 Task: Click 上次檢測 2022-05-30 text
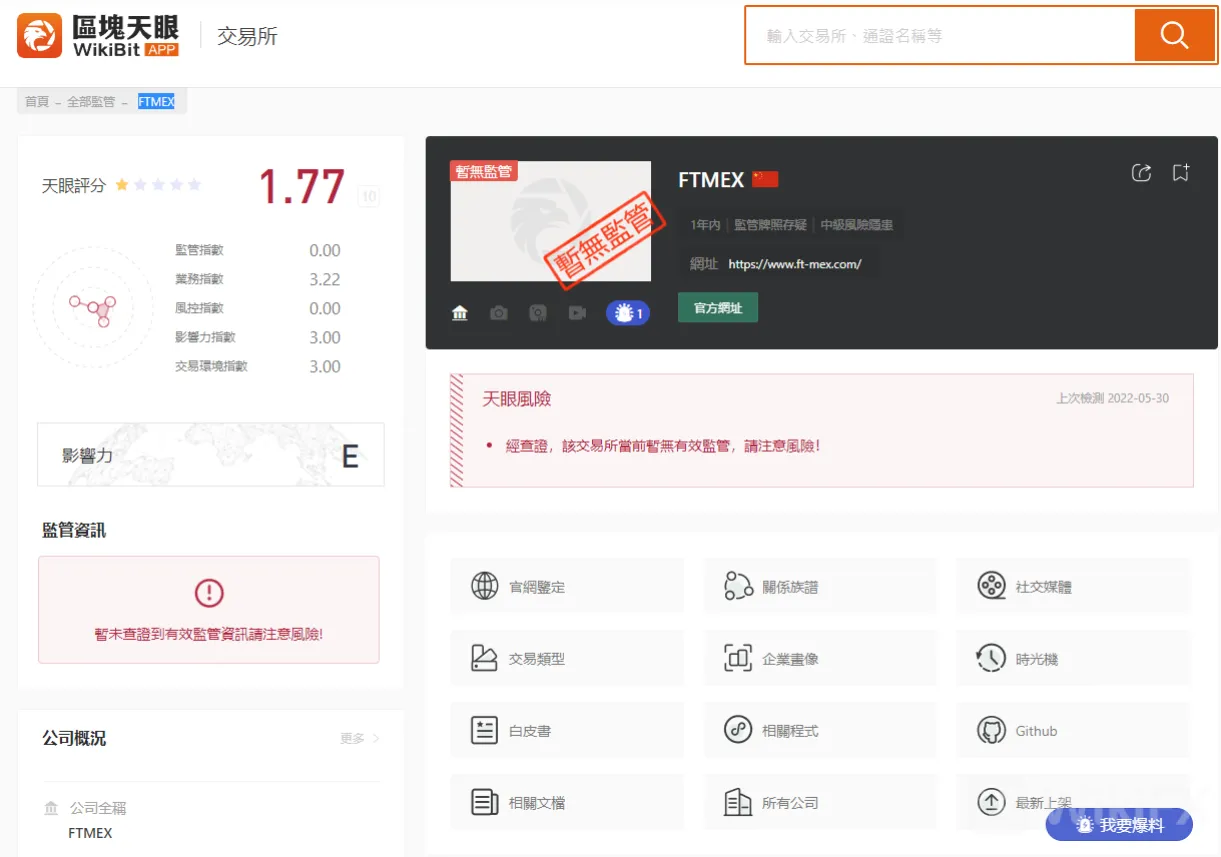(1112, 398)
